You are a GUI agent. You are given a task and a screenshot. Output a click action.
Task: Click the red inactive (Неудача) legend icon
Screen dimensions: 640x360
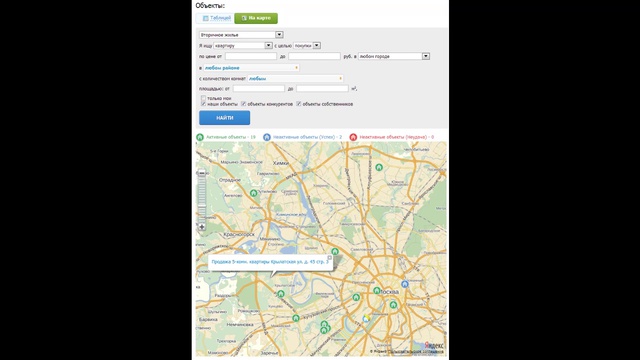pyautogui.click(x=353, y=137)
